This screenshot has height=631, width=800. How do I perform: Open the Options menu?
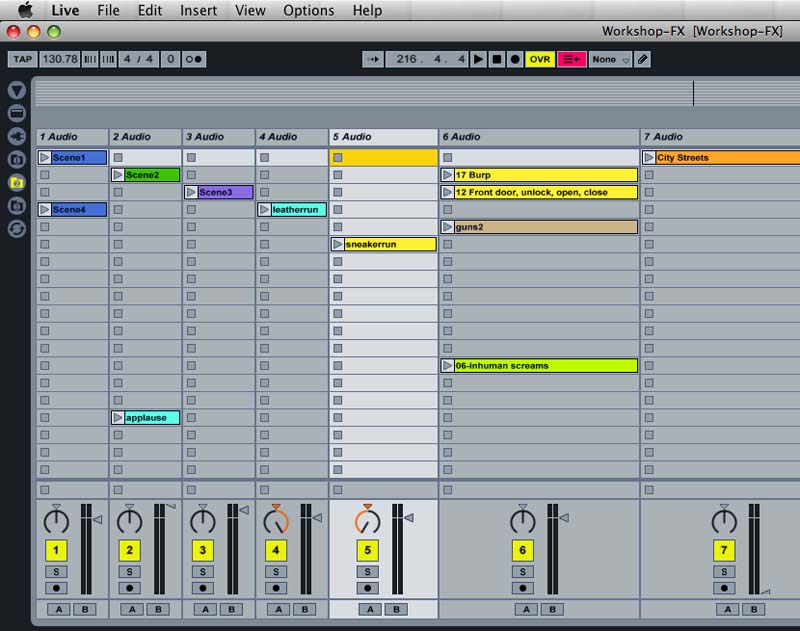[309, 10]
